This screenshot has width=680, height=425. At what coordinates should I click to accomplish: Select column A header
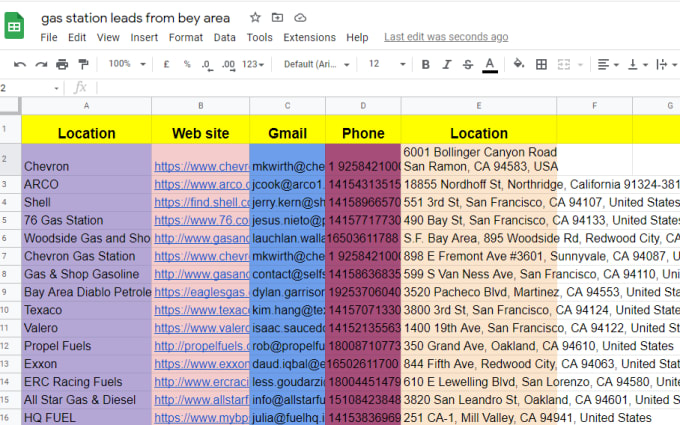(86, 106)
